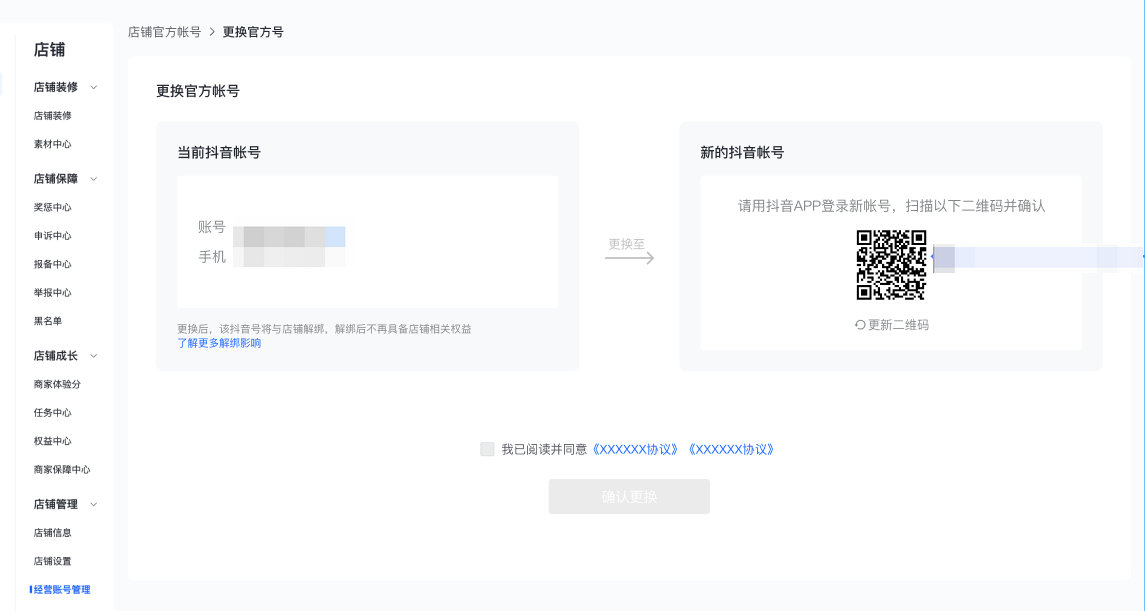Collapse the 店铺成长 section chevron

point(94,355)
